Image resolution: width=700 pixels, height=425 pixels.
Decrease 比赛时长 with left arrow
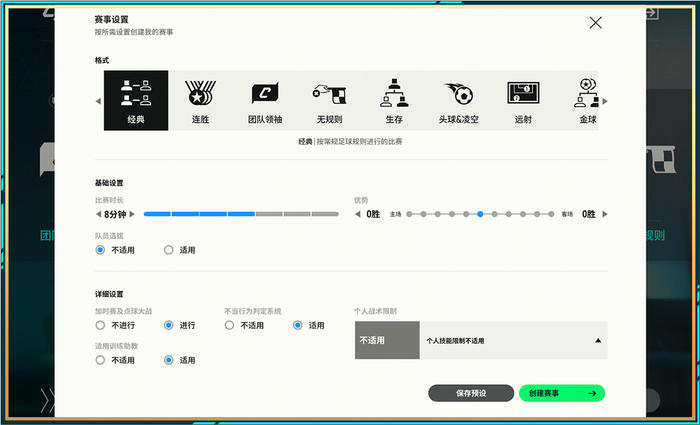pyautogui.click(x=99, y=214)
